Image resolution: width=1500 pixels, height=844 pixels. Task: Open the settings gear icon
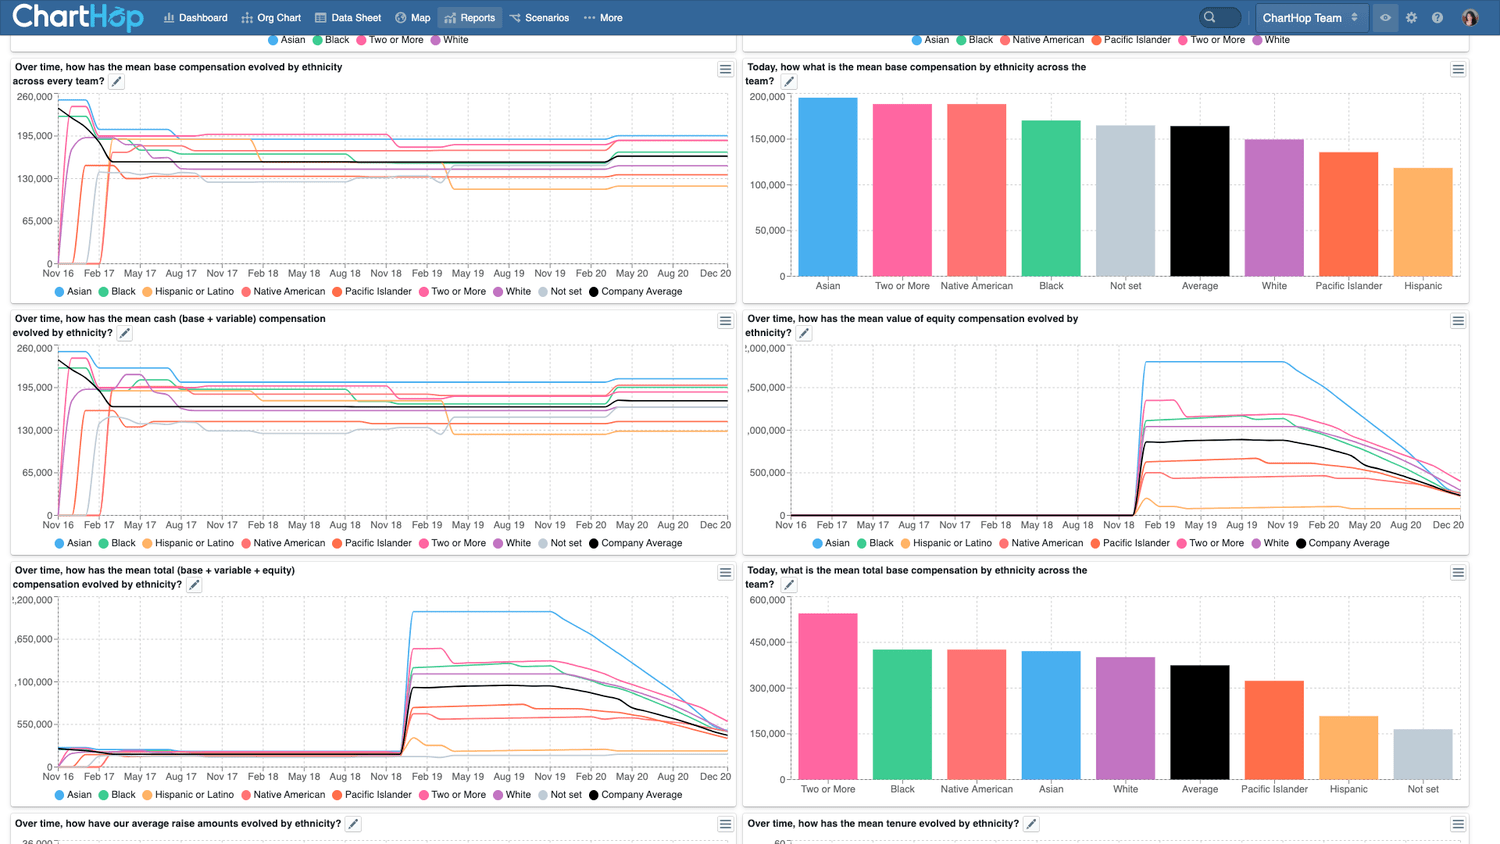(x=1411, y=18)
